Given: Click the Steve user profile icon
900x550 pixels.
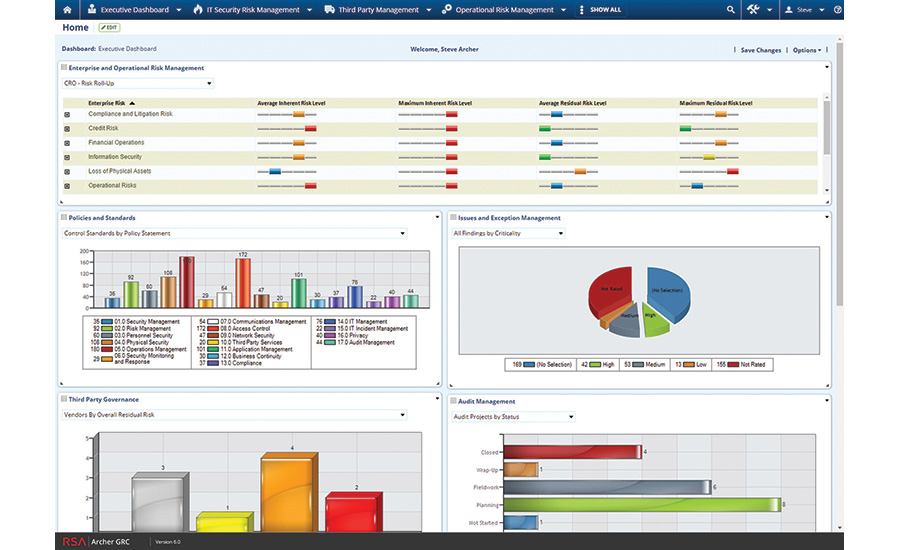Looking at the screenshot, I should tap(789, 9).
